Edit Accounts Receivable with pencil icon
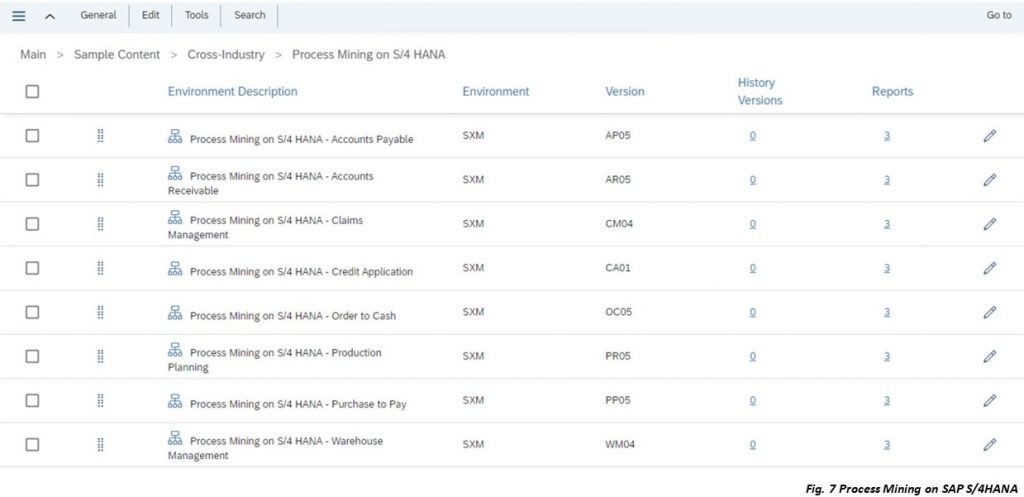This screenshot has width=1024, height=497. pos(989,180)
